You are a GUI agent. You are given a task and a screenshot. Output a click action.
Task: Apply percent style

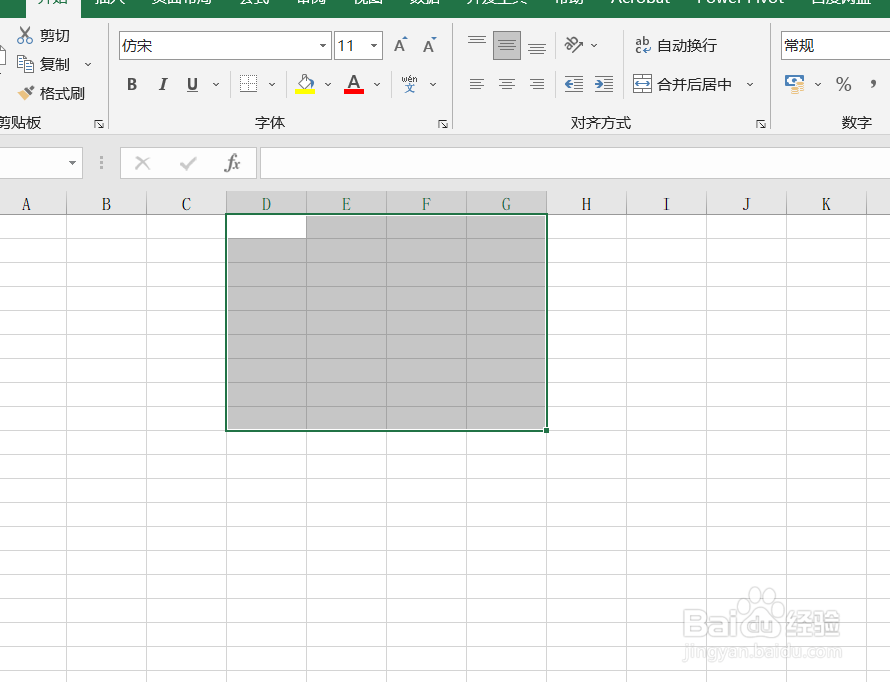coord(843,85)
